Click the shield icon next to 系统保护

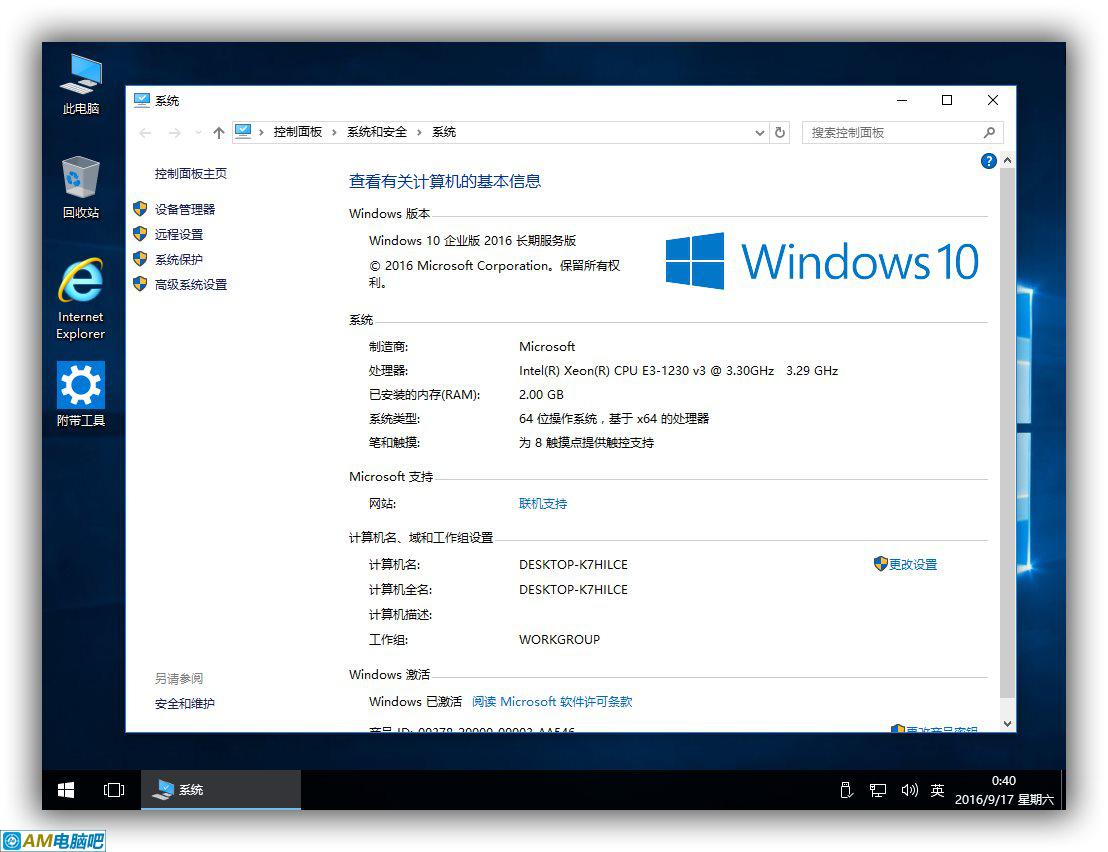[140, 259]
